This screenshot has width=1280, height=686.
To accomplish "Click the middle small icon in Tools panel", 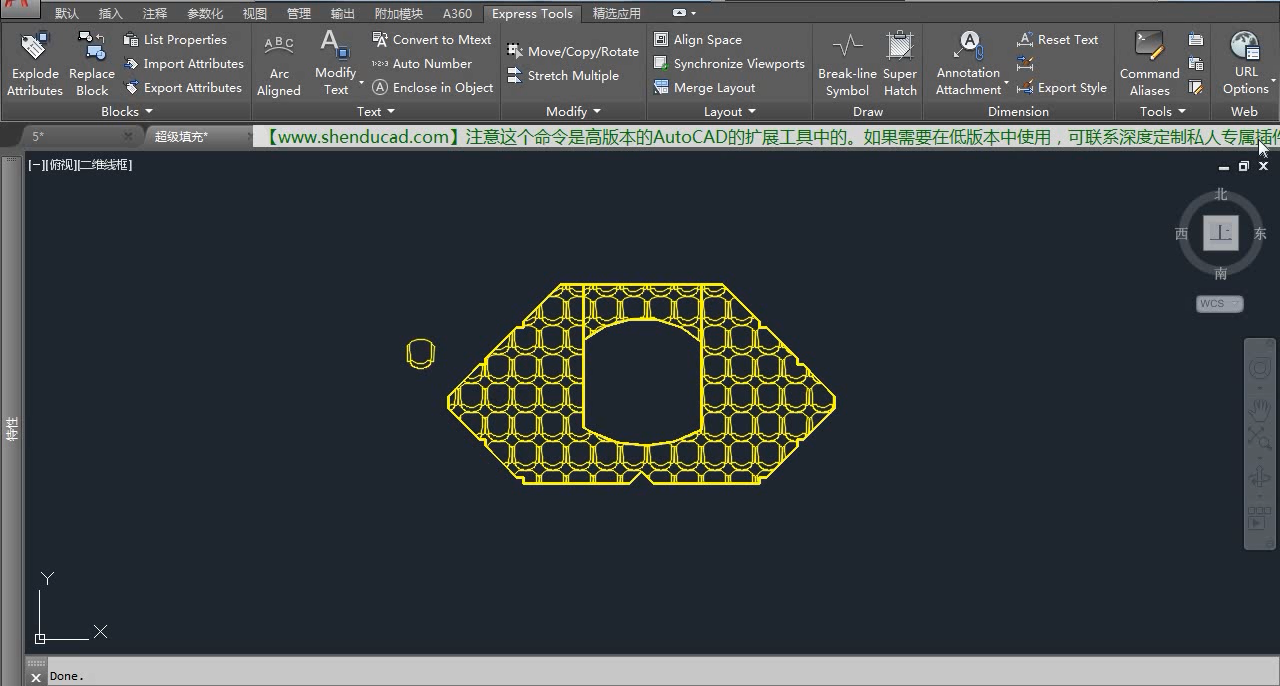I will (x=1196, y=64).
